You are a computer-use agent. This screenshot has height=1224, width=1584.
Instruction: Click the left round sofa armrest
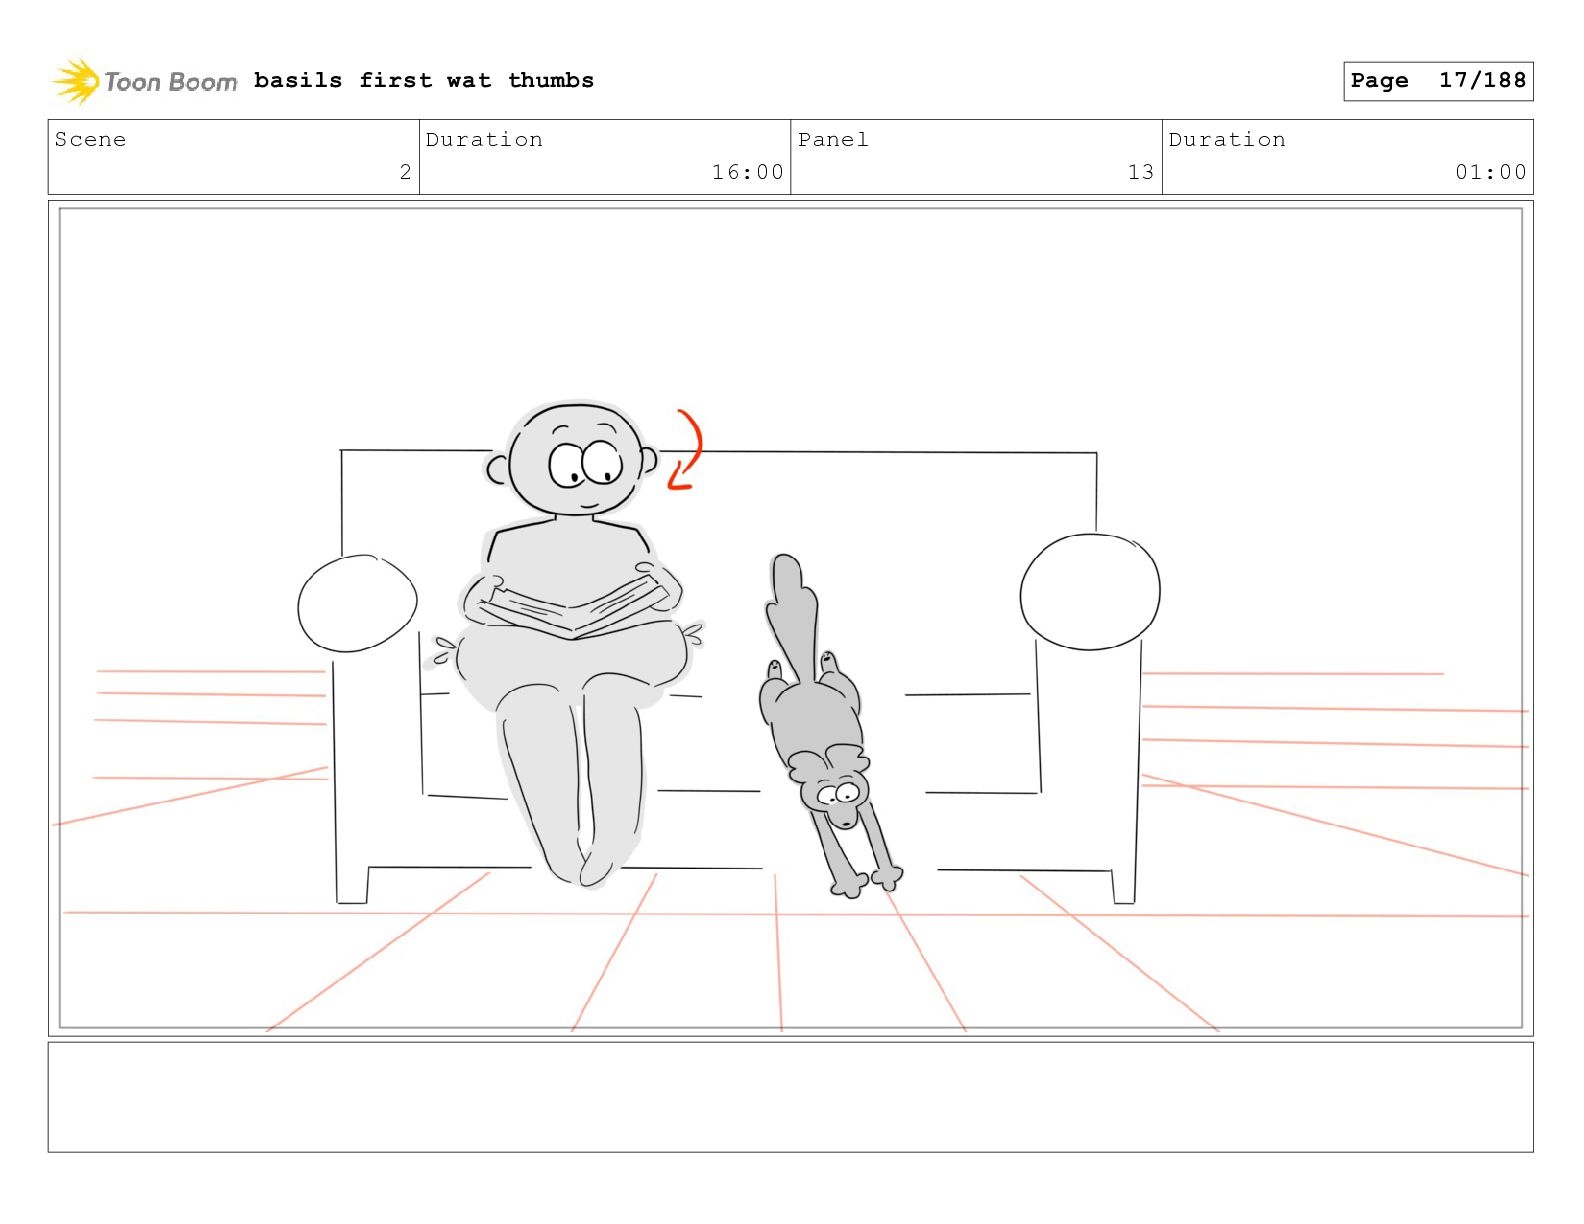click(357, 604)
